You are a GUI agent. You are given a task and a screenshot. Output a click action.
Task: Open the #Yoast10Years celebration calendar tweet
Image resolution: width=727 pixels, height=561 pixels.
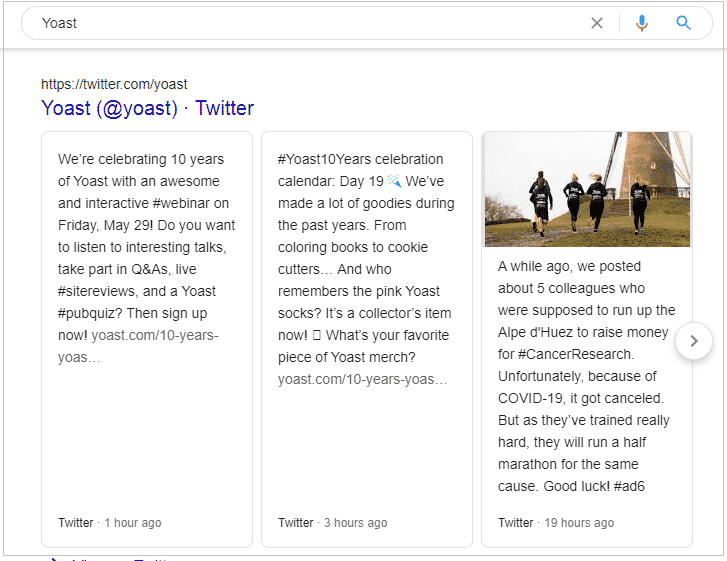(x=367, y=339)
